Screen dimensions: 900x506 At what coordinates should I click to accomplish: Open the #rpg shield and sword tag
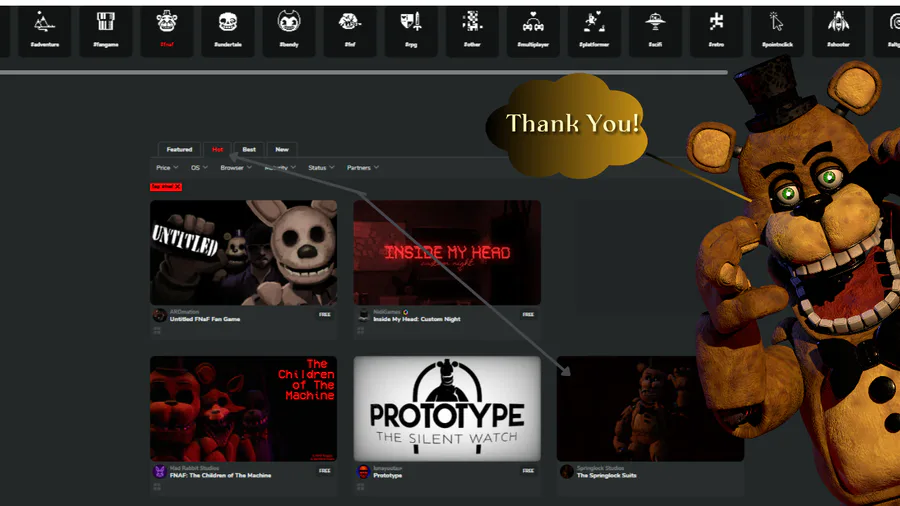point(411,31)
